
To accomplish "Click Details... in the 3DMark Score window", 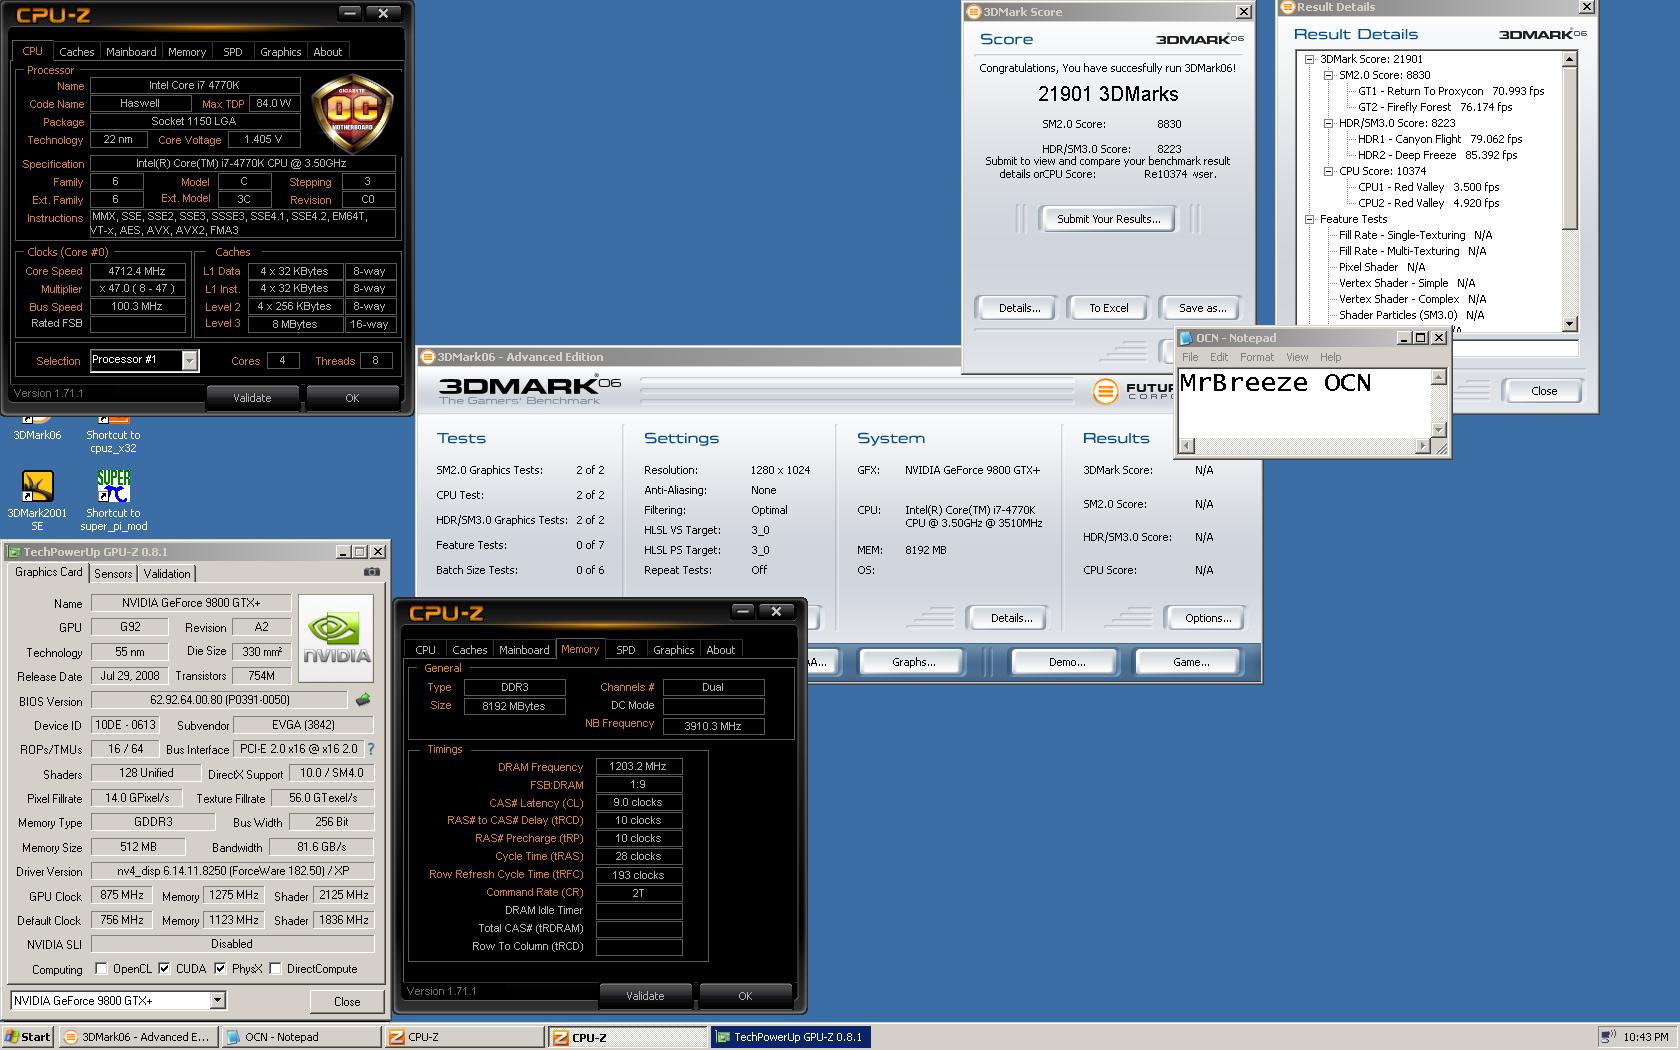I will 1019,308.
